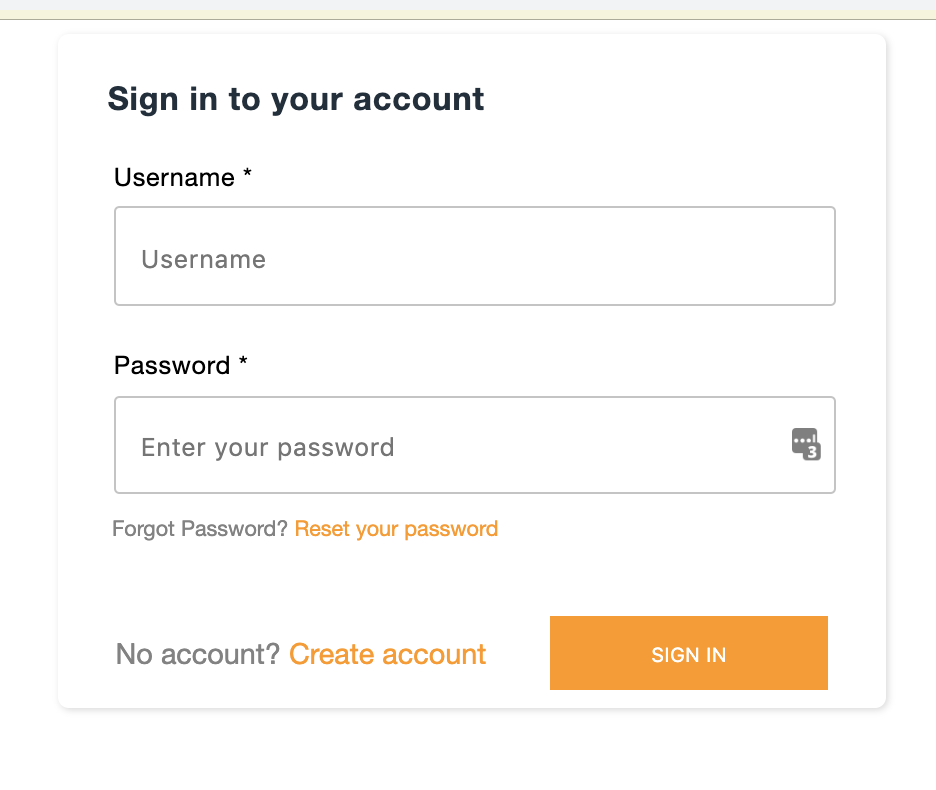Click the 'Forgot Password?' text
Viewport: 936px width, 790px height.
pyautogui.click(x=200, y=529)
